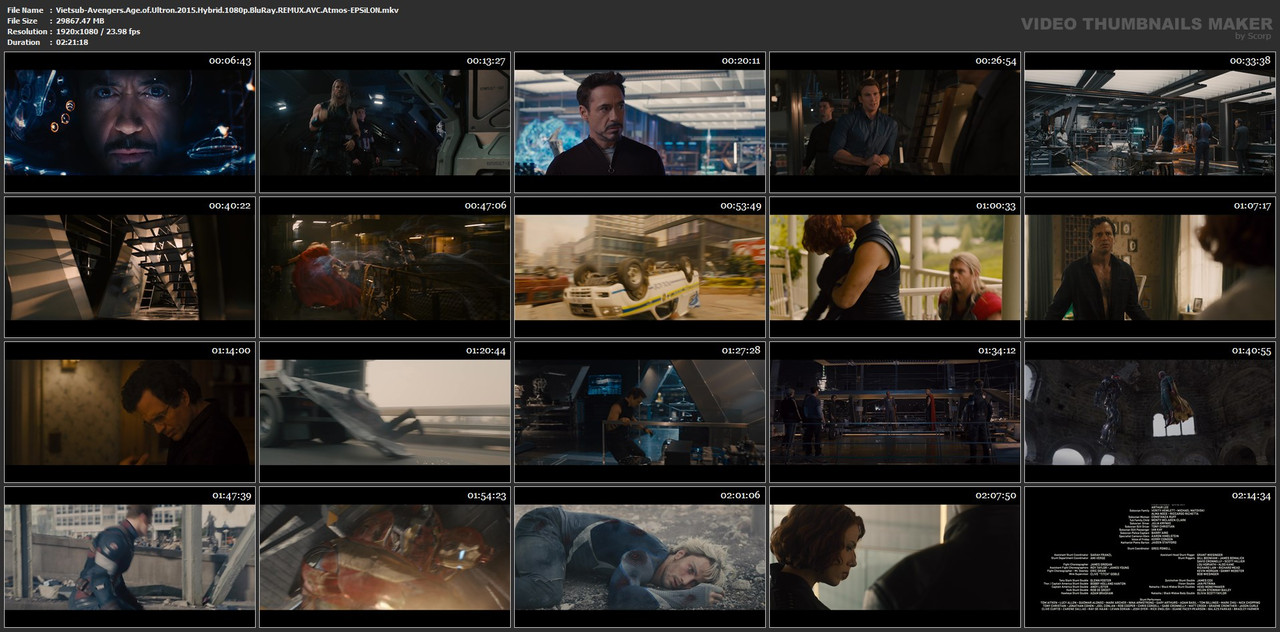
Task: Pick the thumbnail timestamped 00:40:22
Action: click(130, 267)
